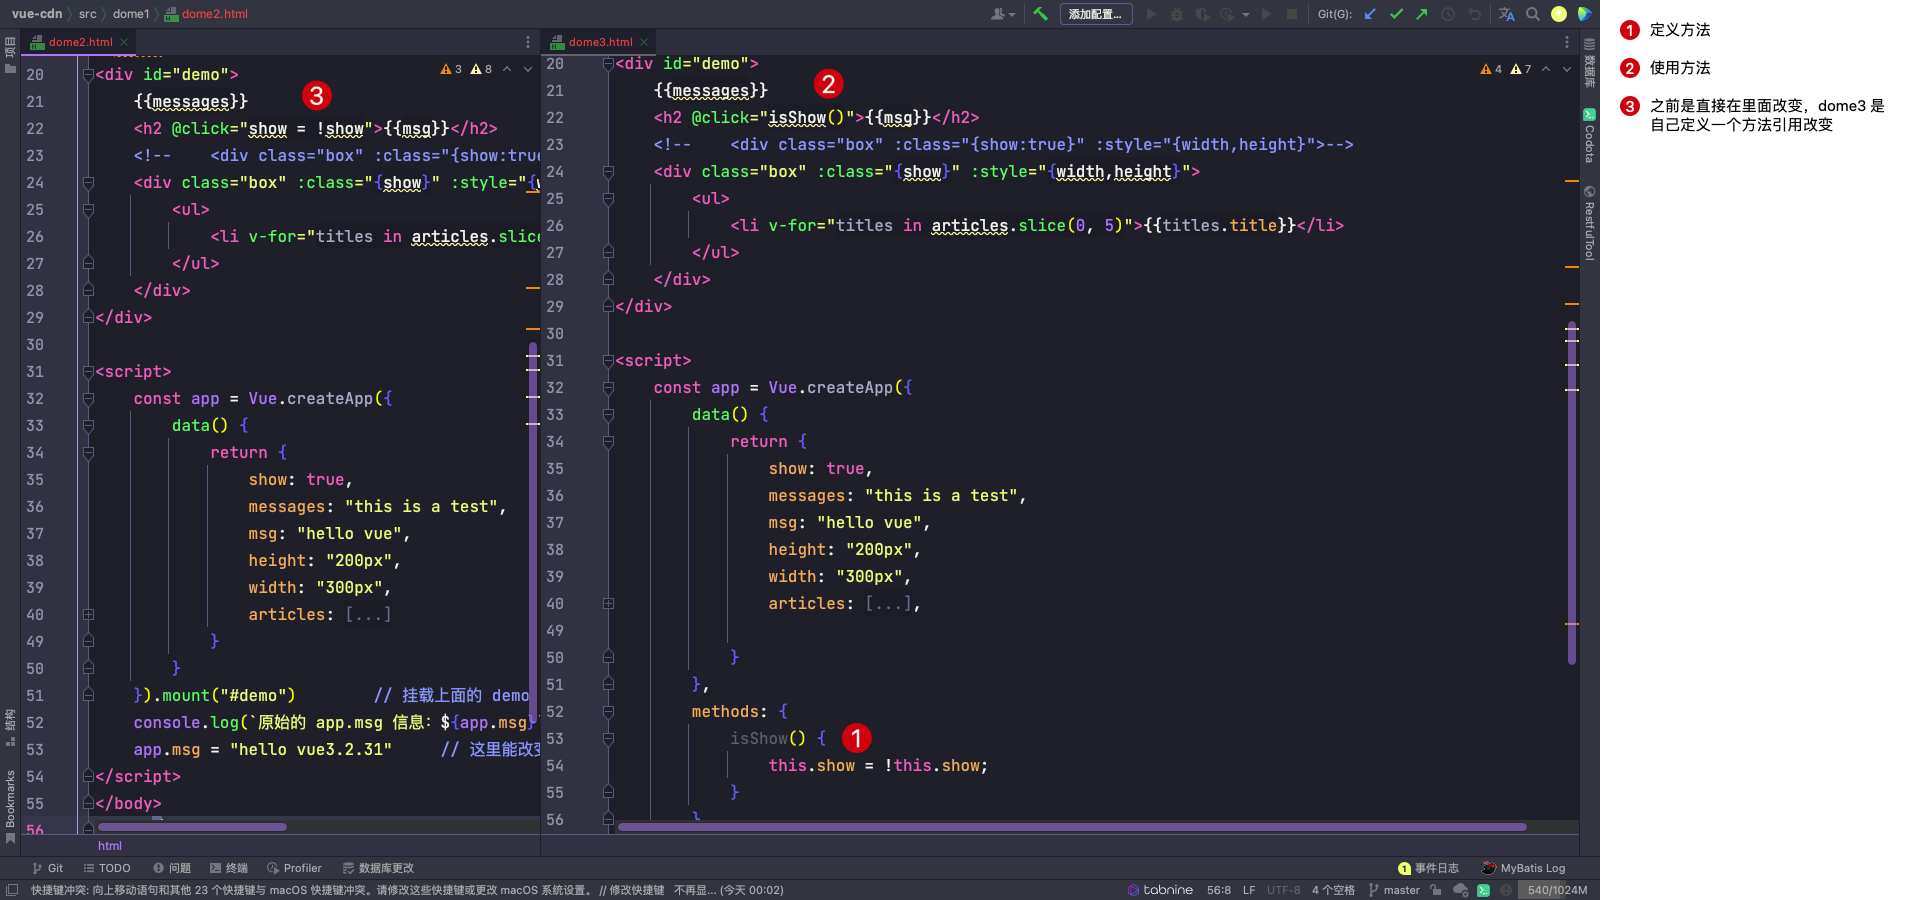This screenshot has width=1920, height=900.
Task: Click the Git push green arrow
Action: (1422, 14)
